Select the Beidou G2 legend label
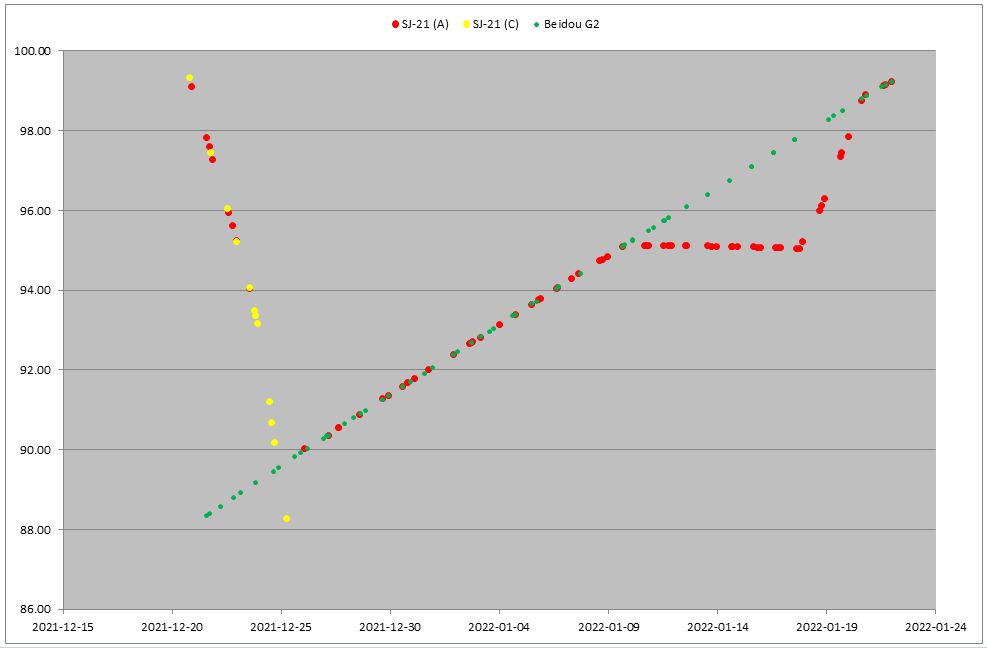 point(572,23)
